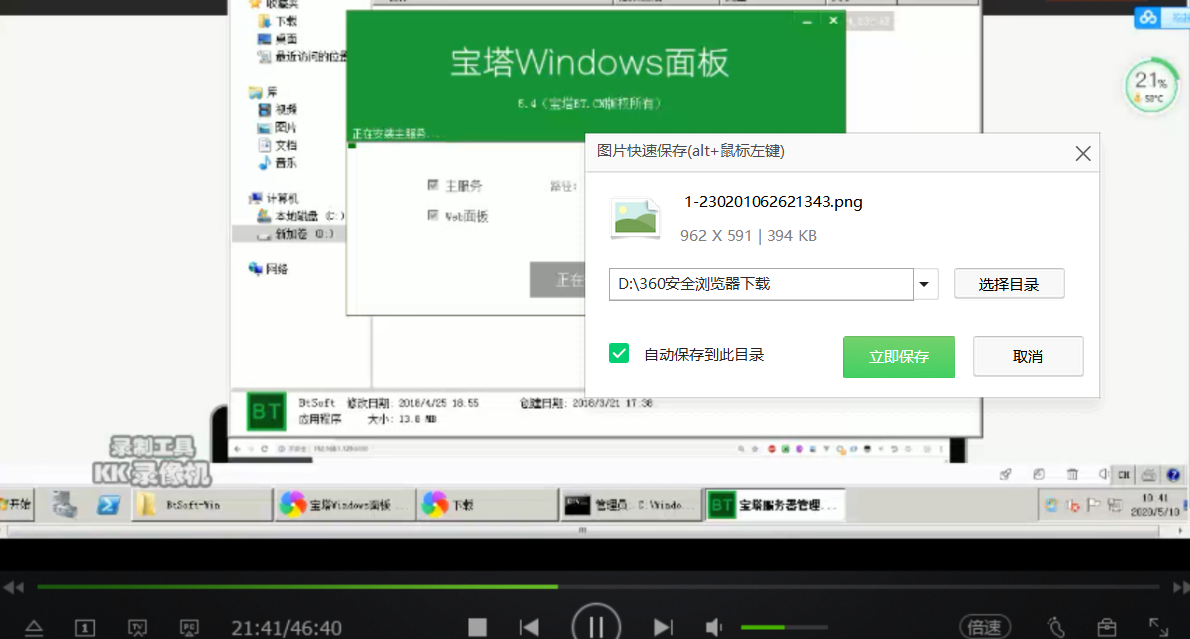
Task: Select 库 node in explorer tree
Action: point(263,92)
